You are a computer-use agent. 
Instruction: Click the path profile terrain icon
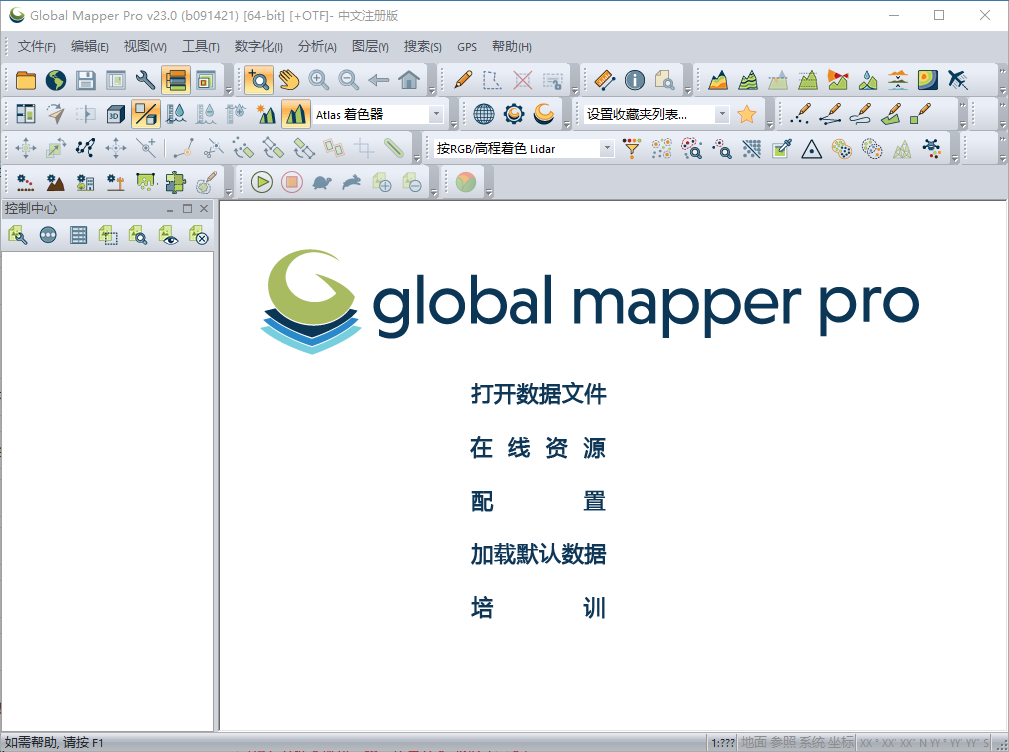click(x=718, y=80)
